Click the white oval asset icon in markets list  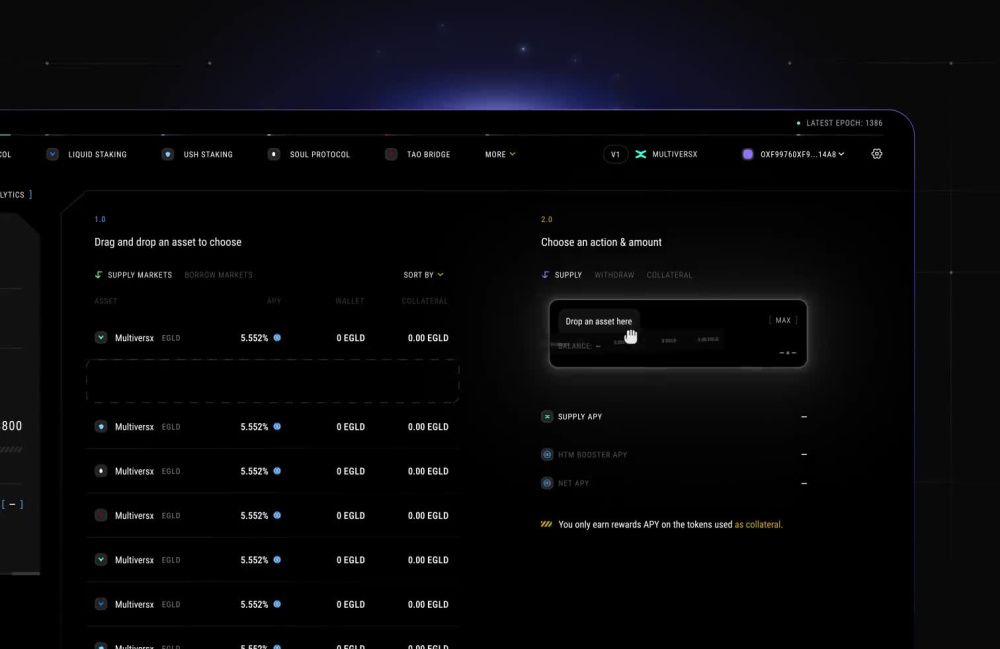tap(101, 471)
